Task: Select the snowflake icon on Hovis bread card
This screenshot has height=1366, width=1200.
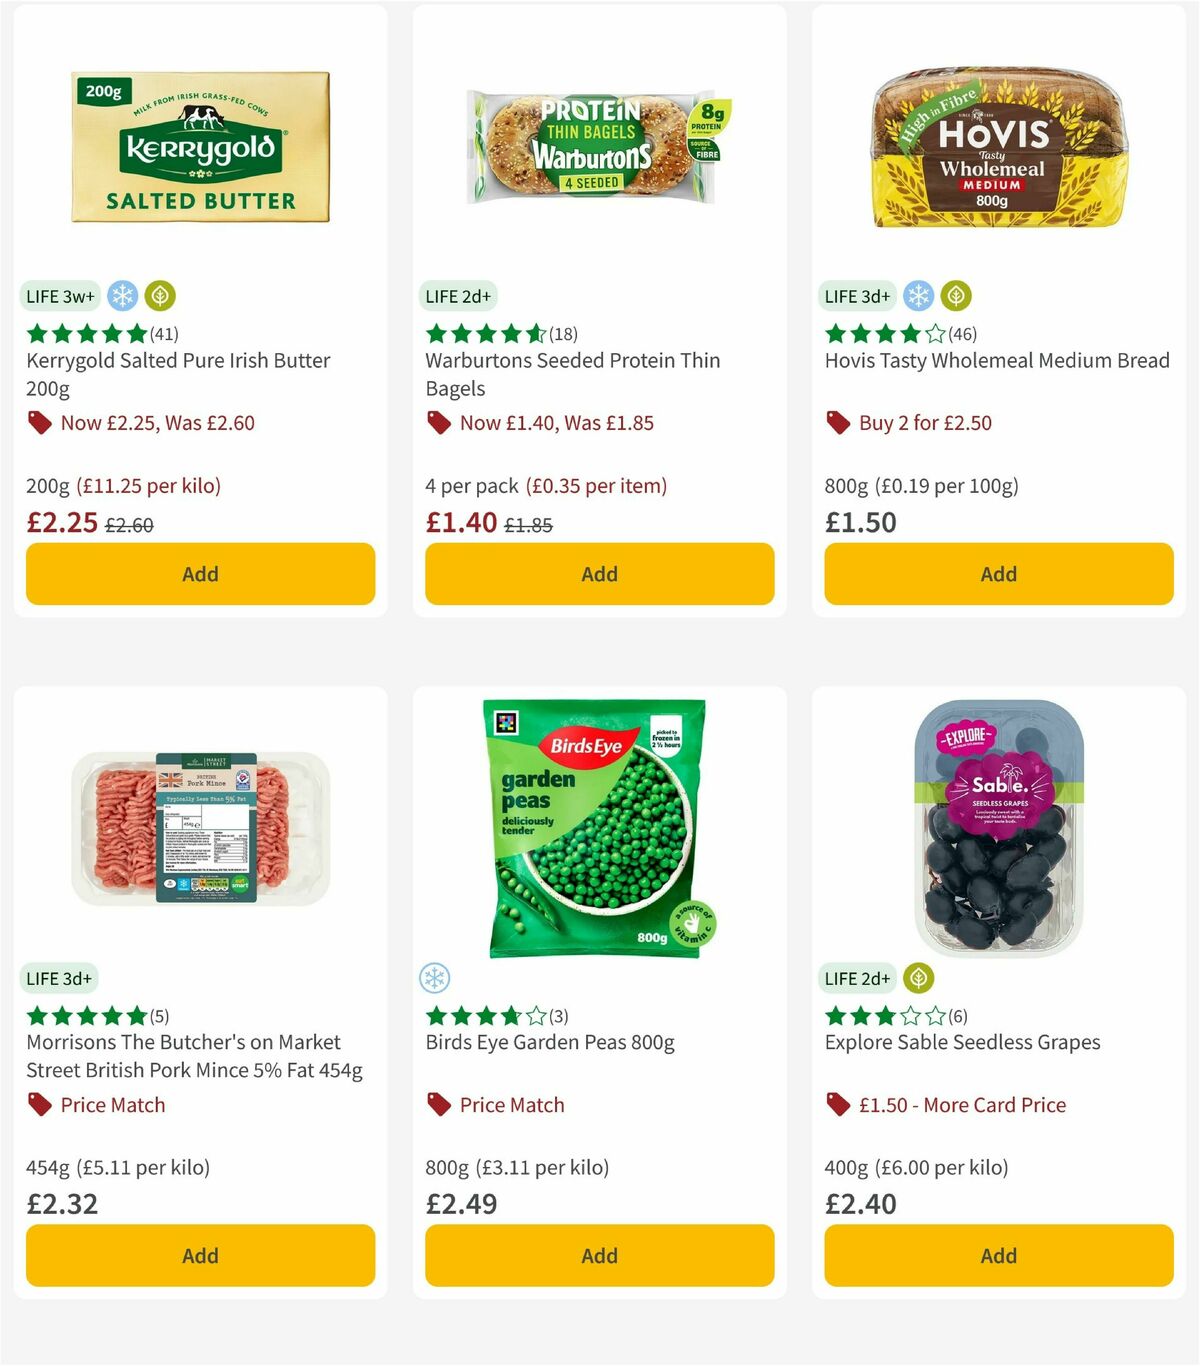Action: click(918, 296)
